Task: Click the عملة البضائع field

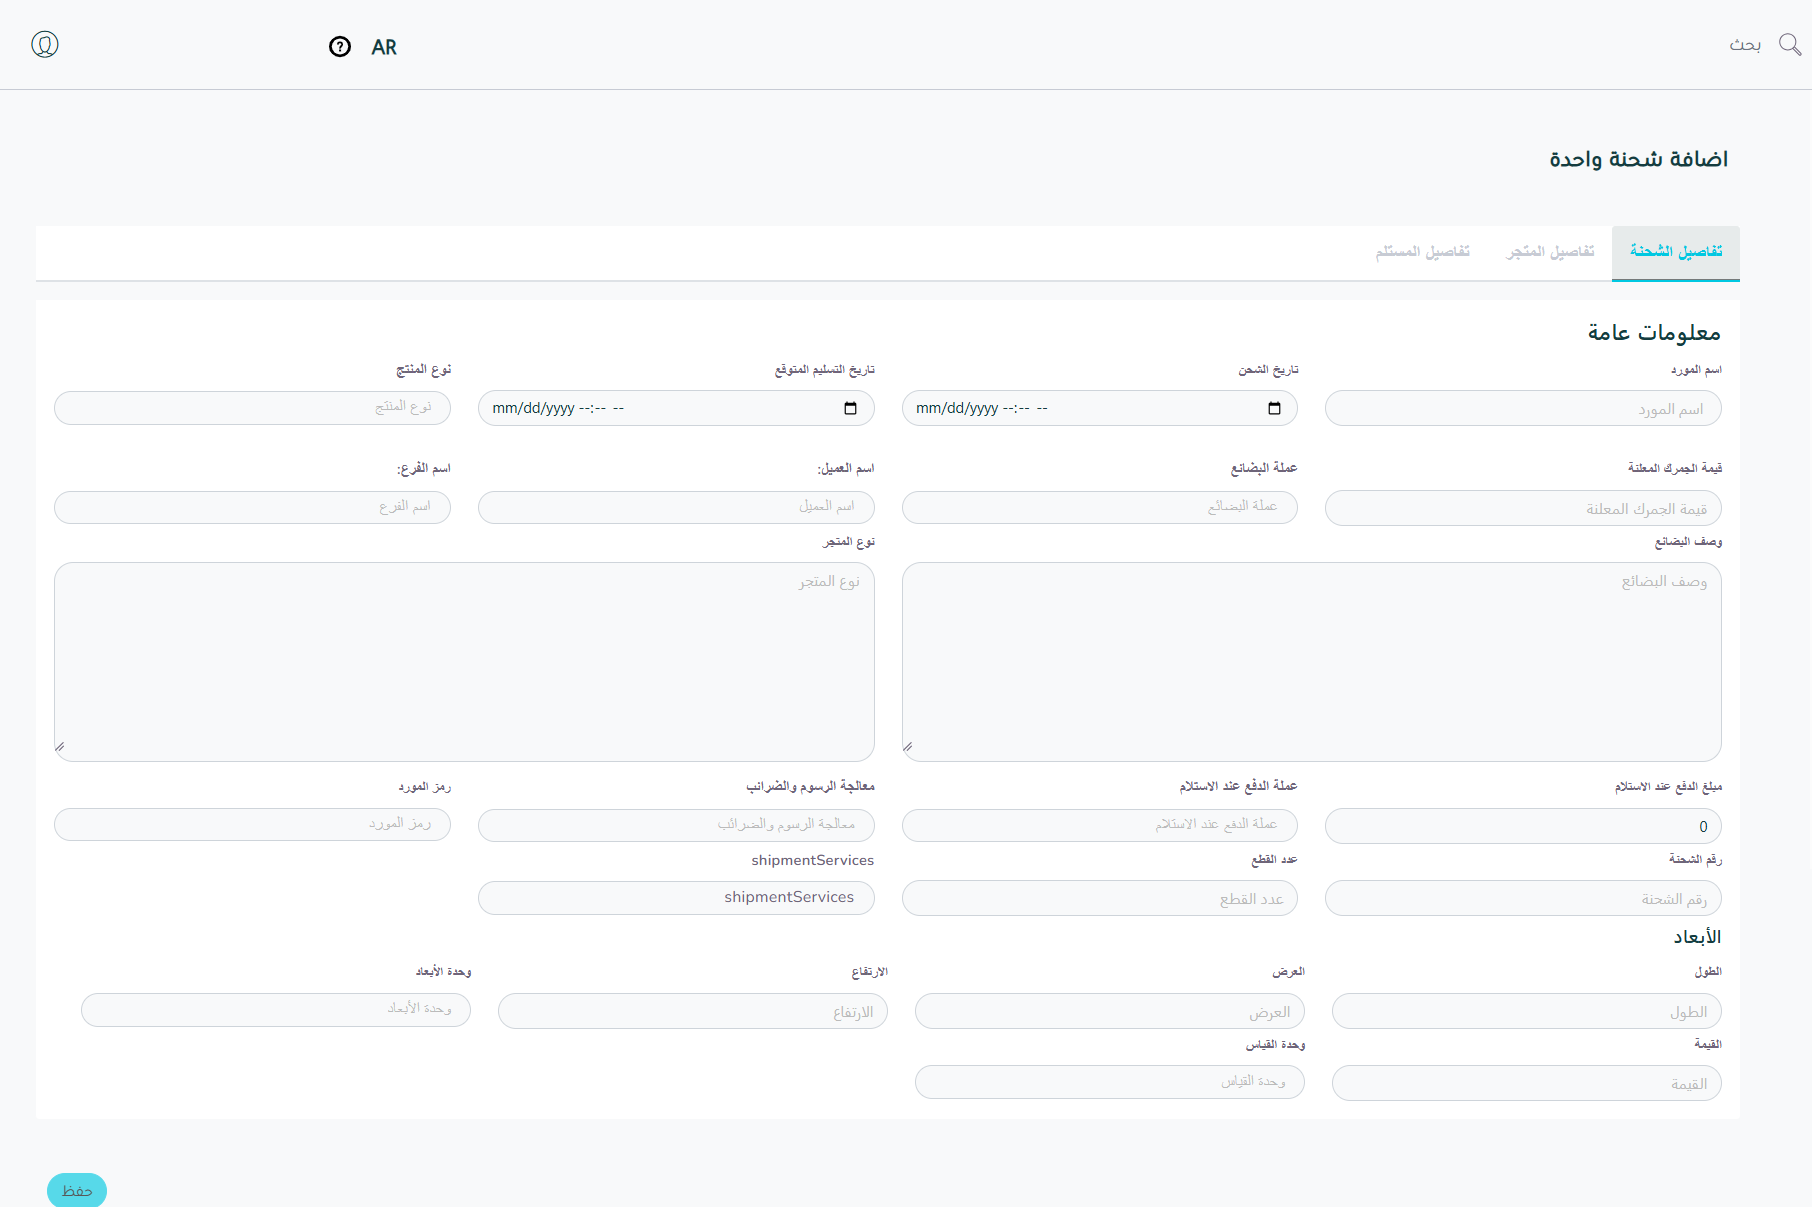Action: 1099,507
